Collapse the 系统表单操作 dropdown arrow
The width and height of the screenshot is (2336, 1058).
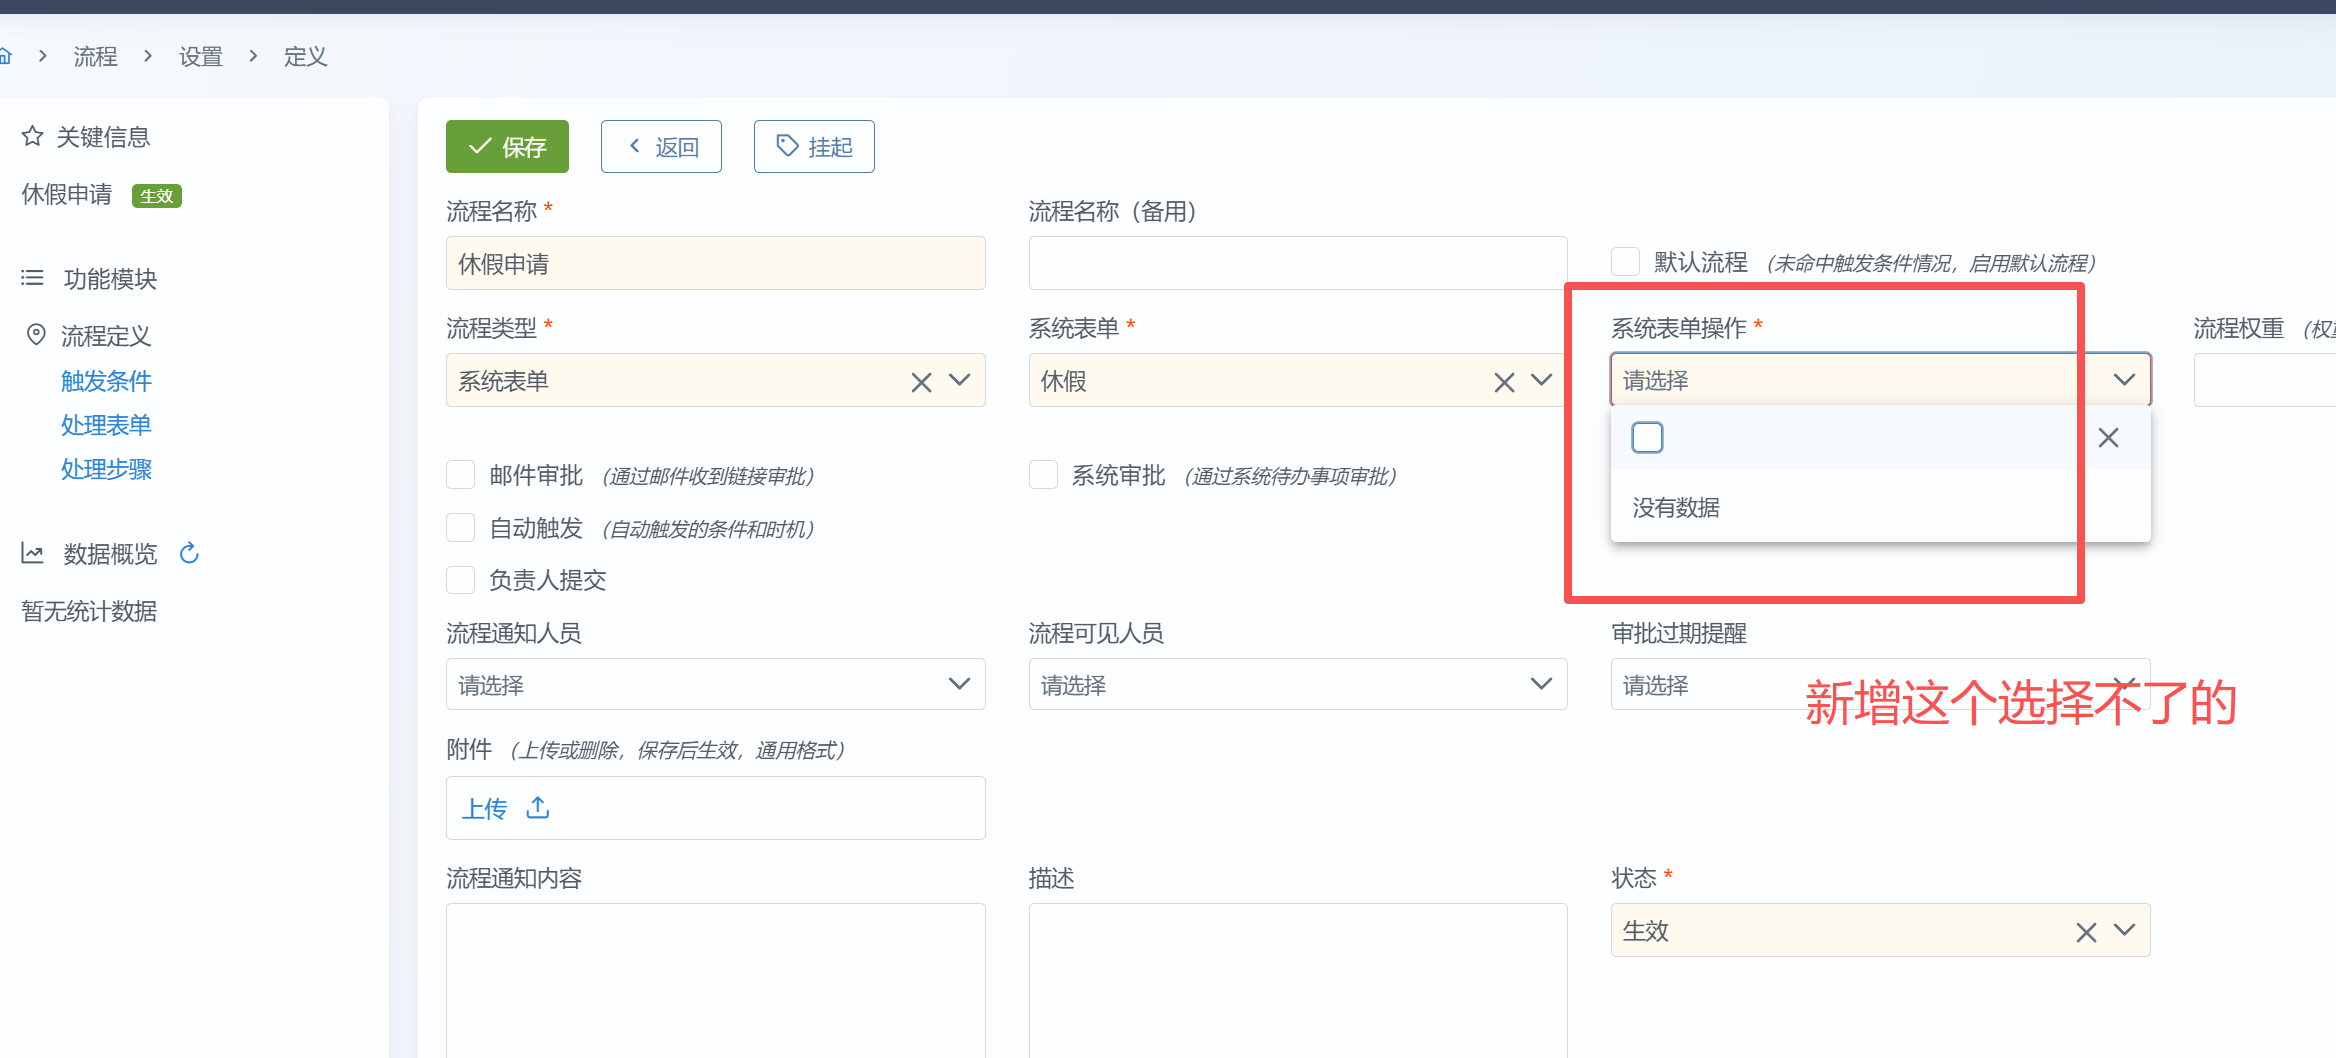pos(2124,380)
